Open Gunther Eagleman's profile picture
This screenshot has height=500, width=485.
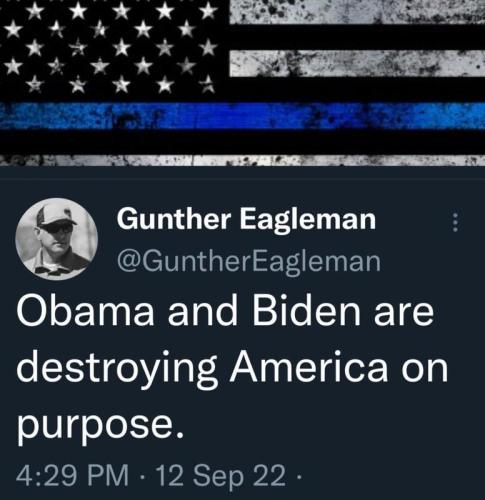(57, 239)
